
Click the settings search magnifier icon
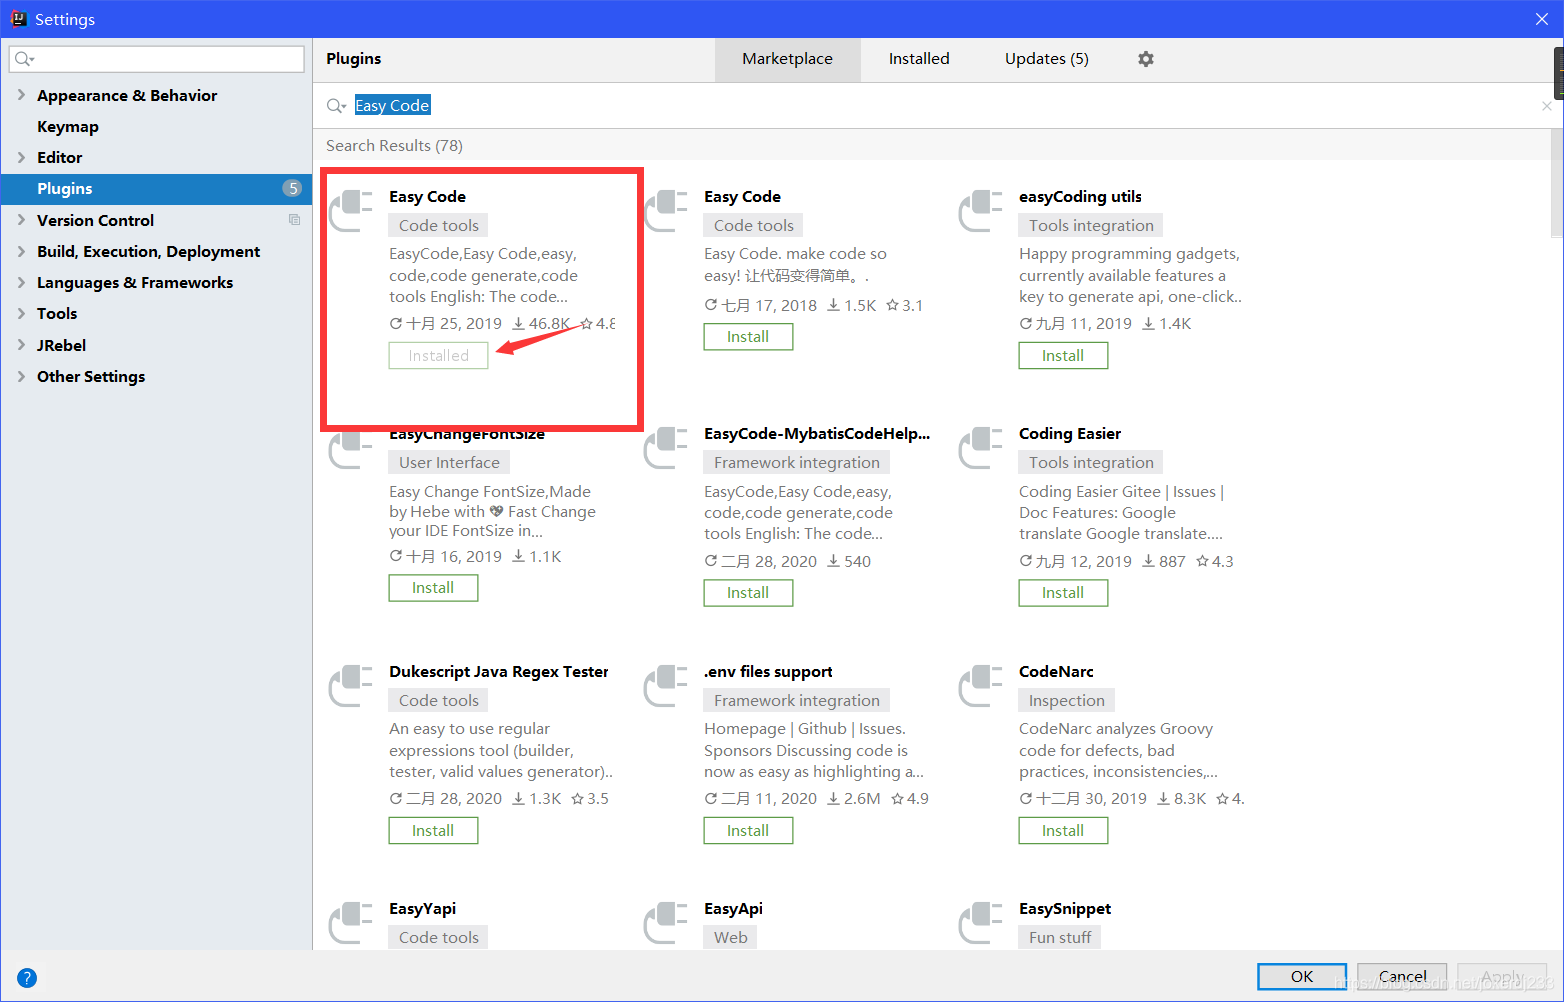24,59
